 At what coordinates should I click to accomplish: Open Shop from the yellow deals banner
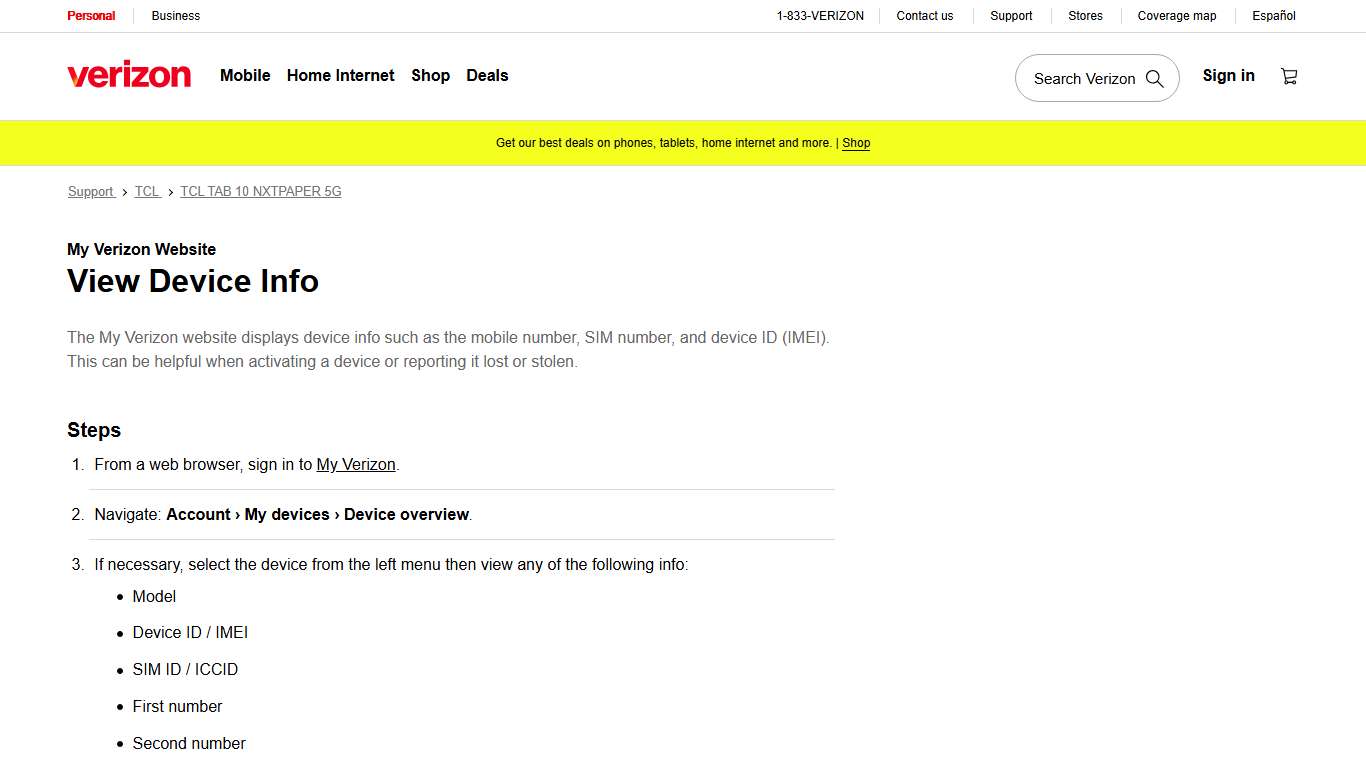[856, 143]
